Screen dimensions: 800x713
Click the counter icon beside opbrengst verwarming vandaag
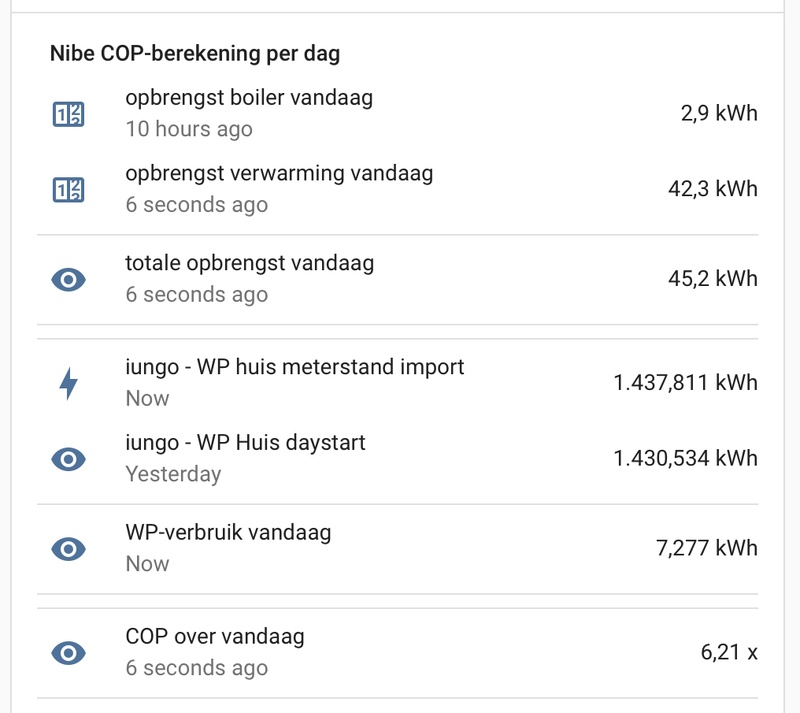pos(68,189)
